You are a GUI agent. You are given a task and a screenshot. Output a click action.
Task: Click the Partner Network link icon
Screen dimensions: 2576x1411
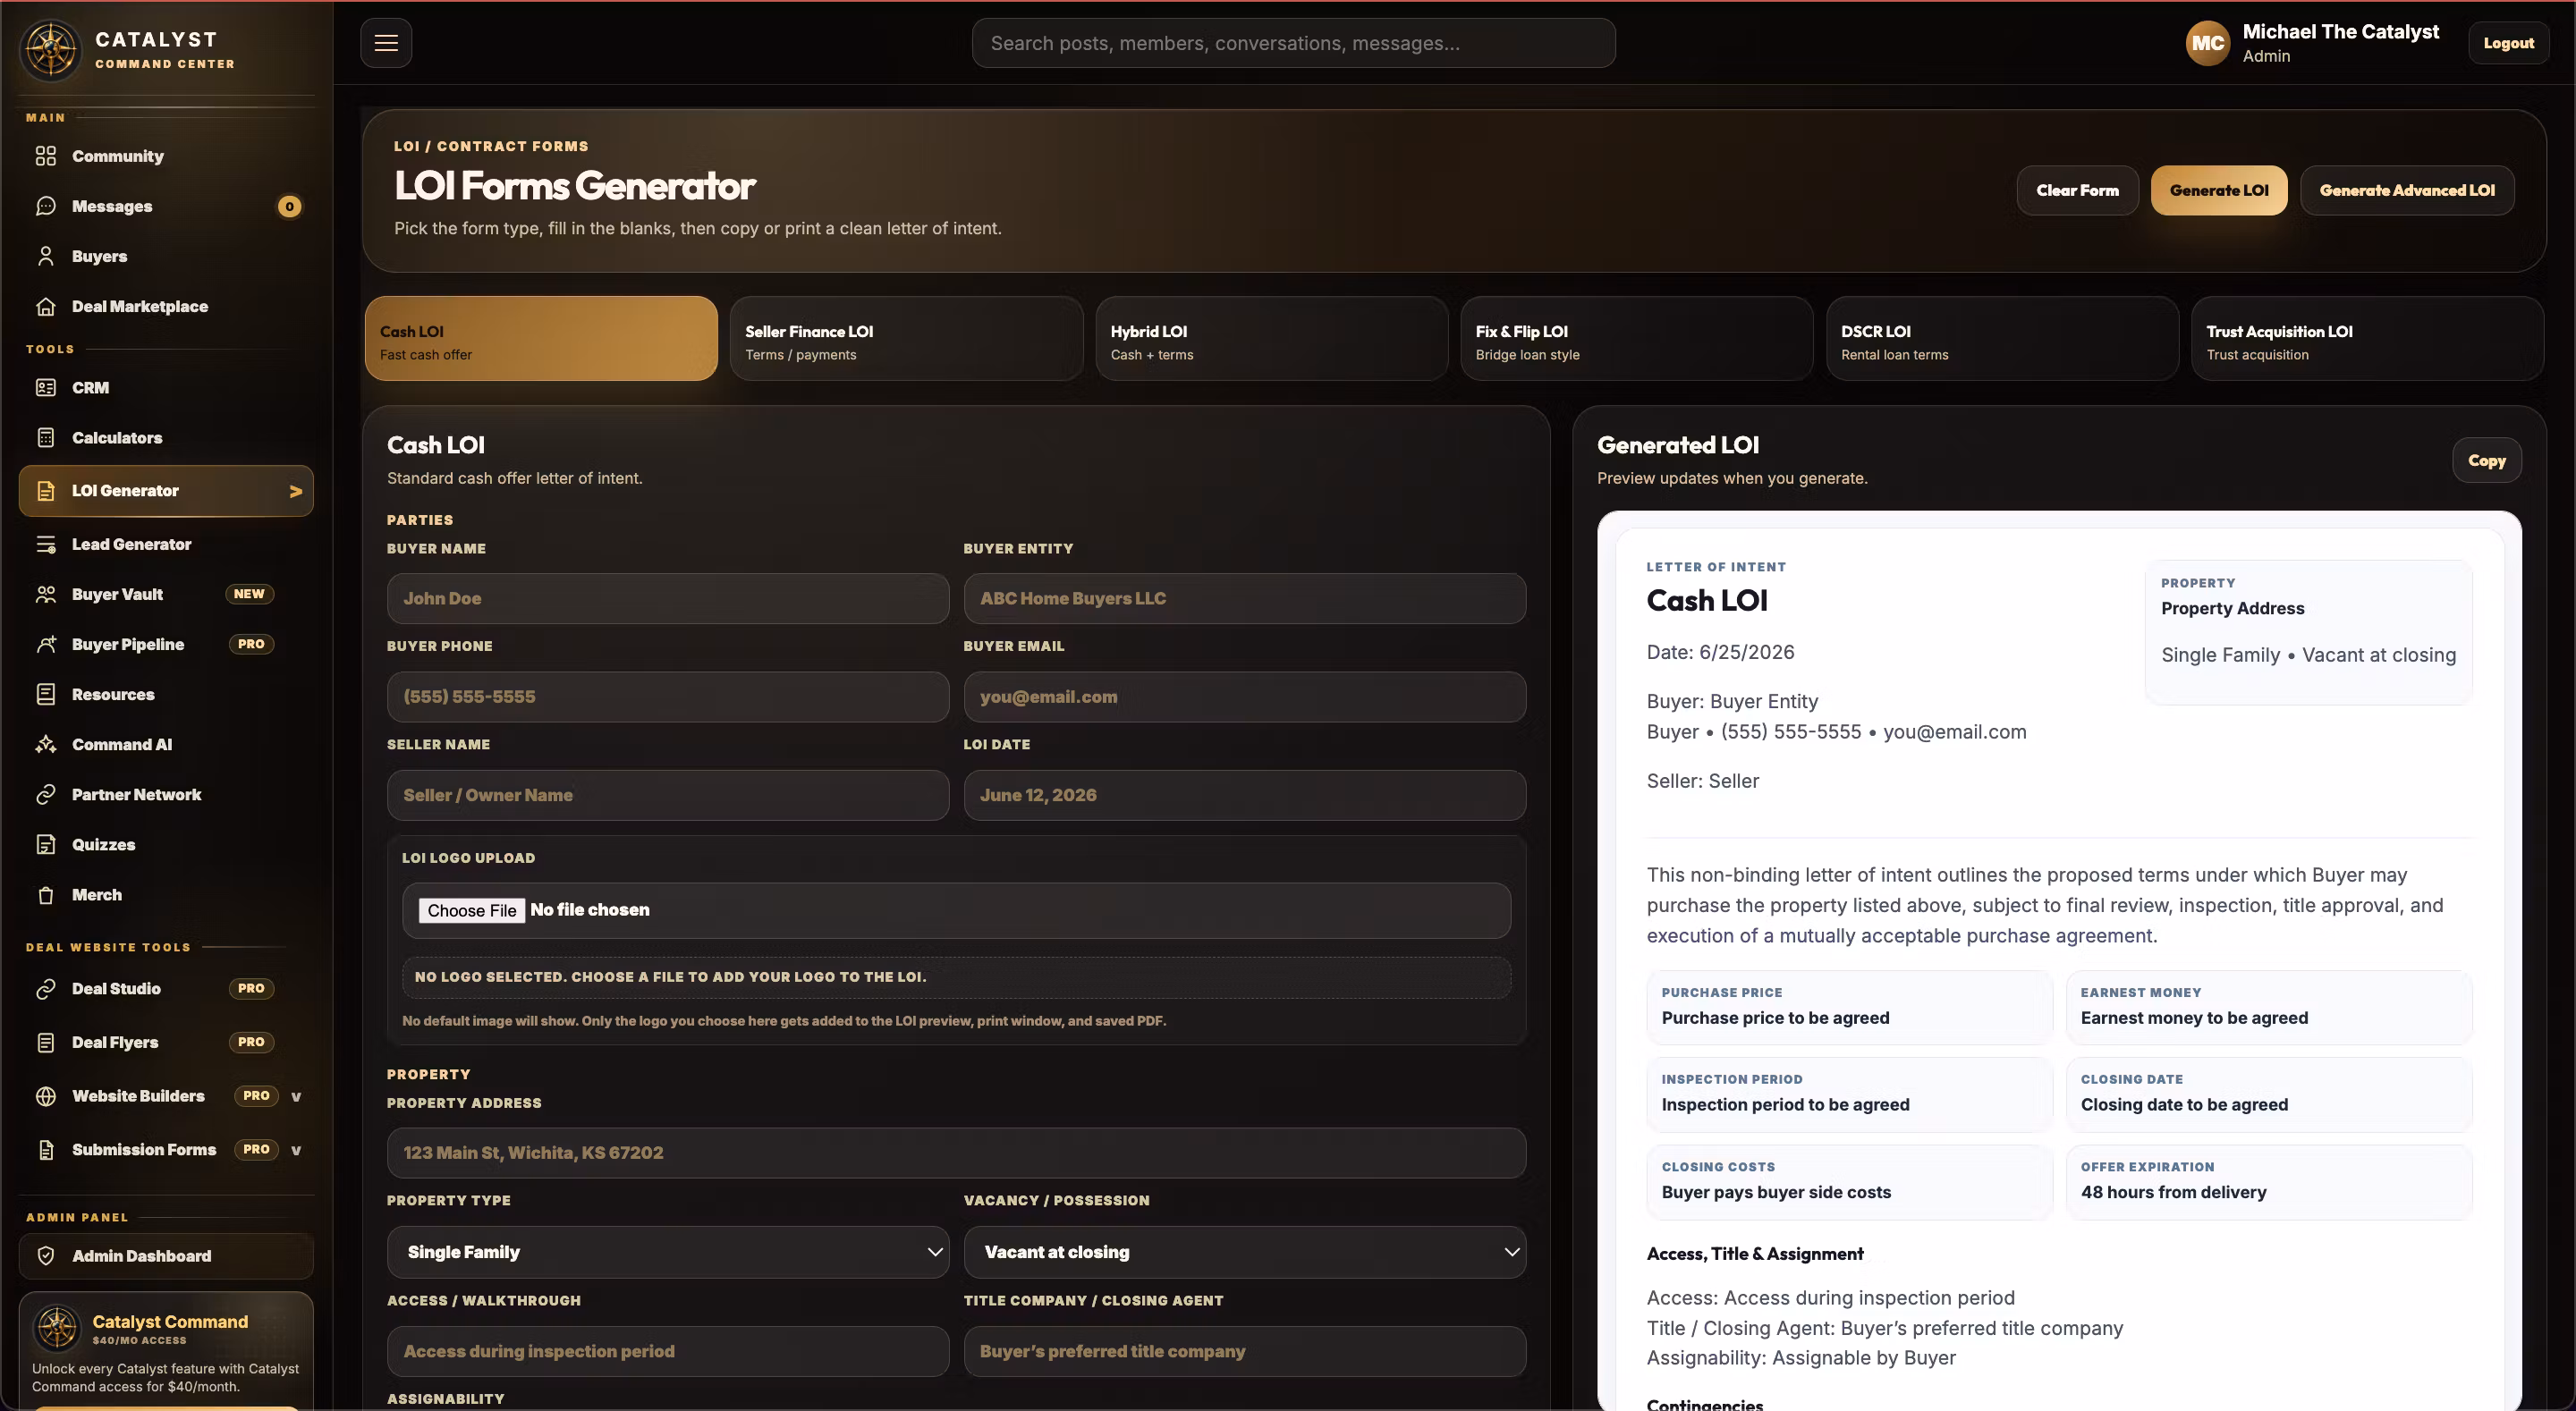[46, 794]
